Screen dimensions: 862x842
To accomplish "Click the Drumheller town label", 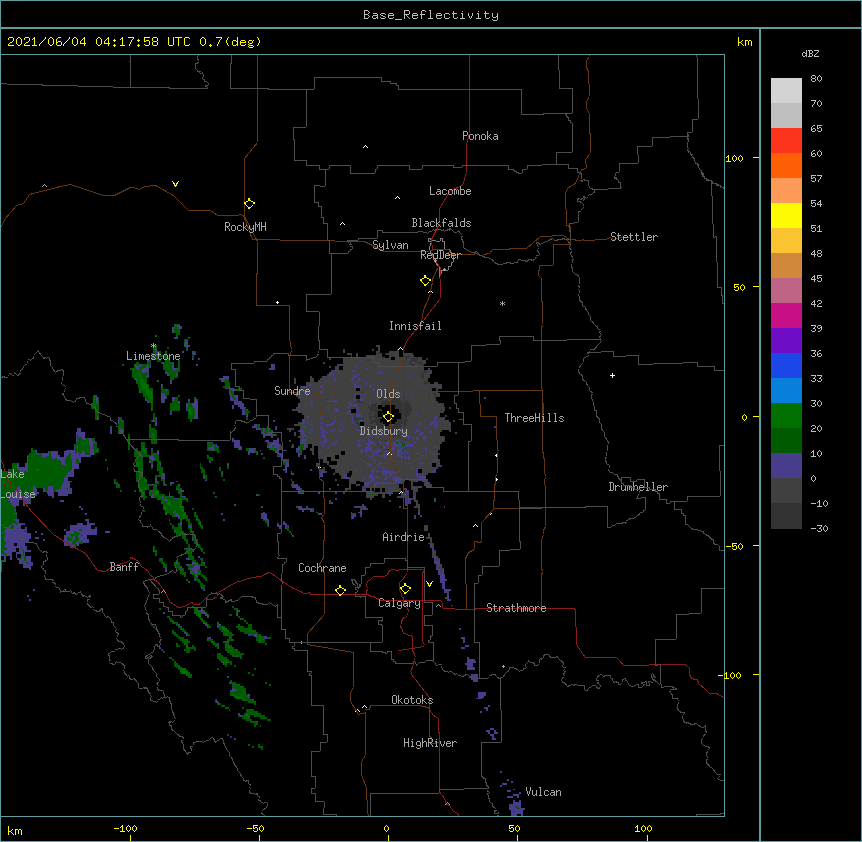I will point(638,487).
